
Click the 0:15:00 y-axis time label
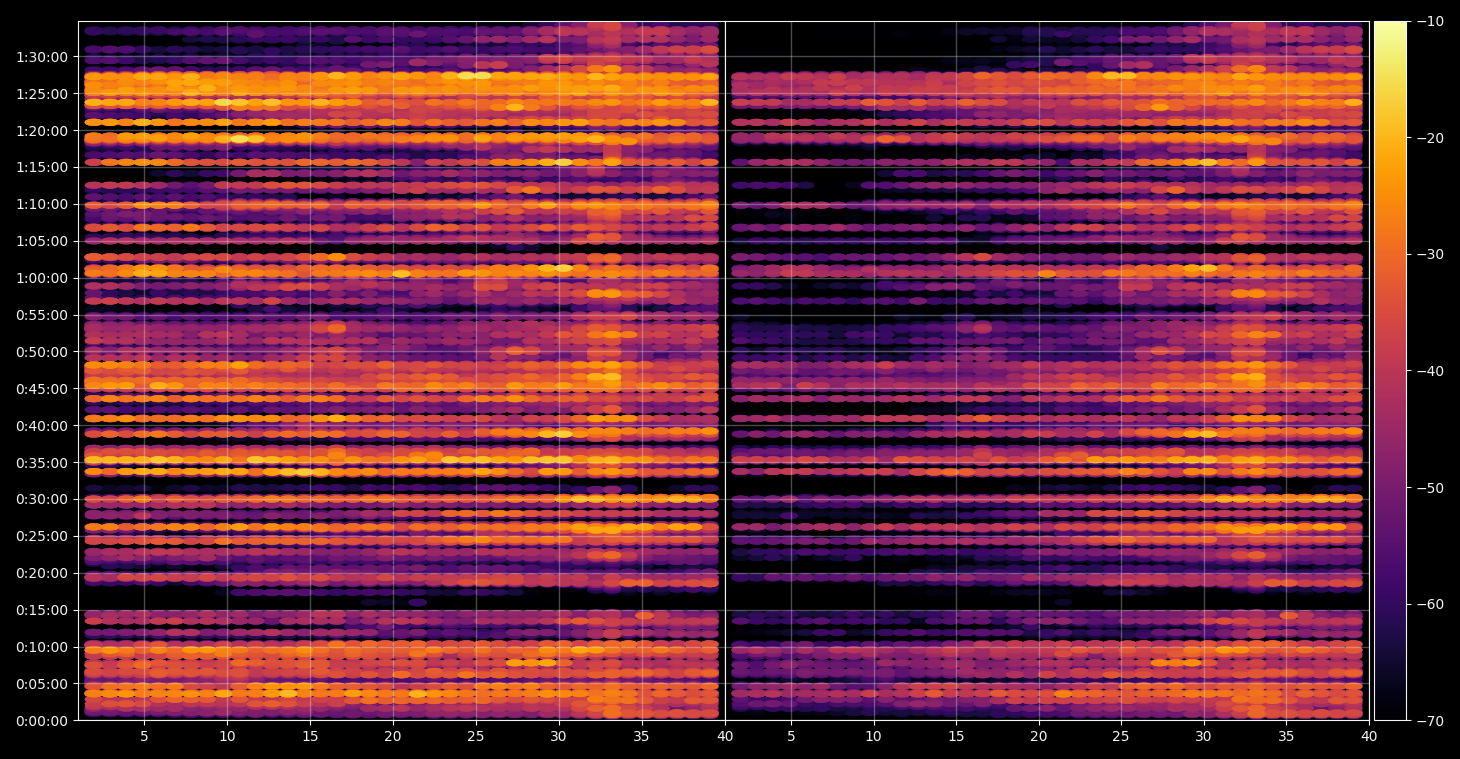point(41,610)
